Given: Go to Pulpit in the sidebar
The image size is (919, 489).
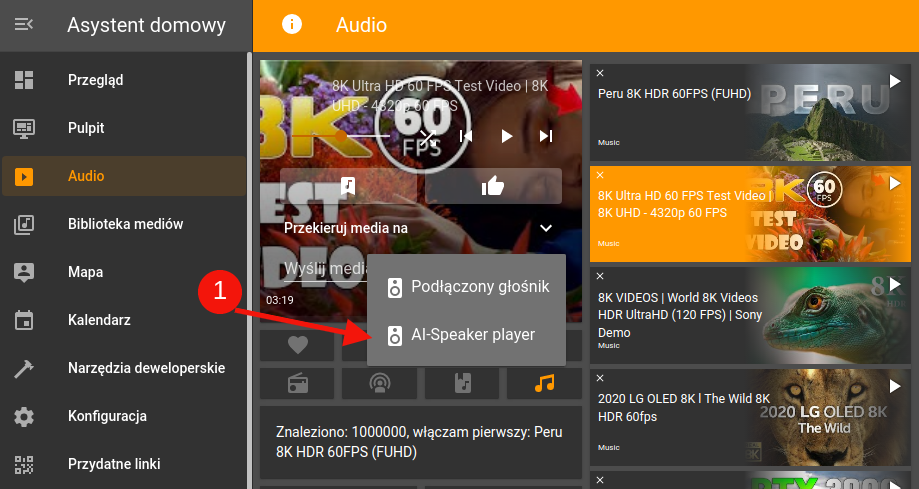Looking at the screenshot, I should coord(124,128).
